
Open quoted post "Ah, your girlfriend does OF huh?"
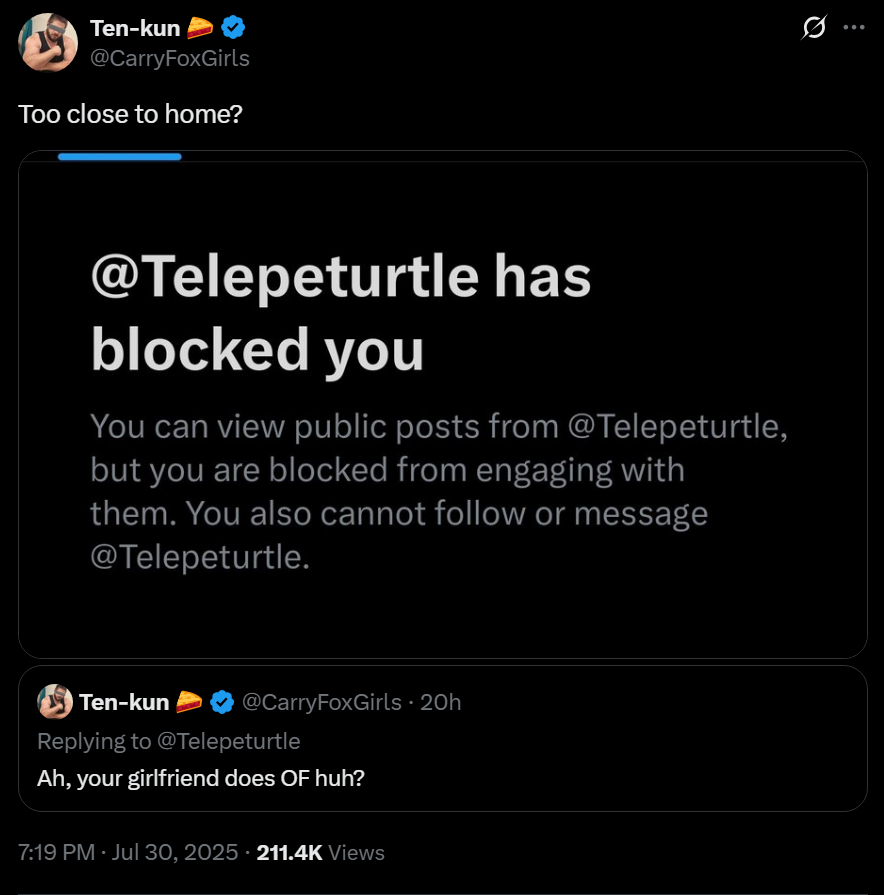(201, 777)
